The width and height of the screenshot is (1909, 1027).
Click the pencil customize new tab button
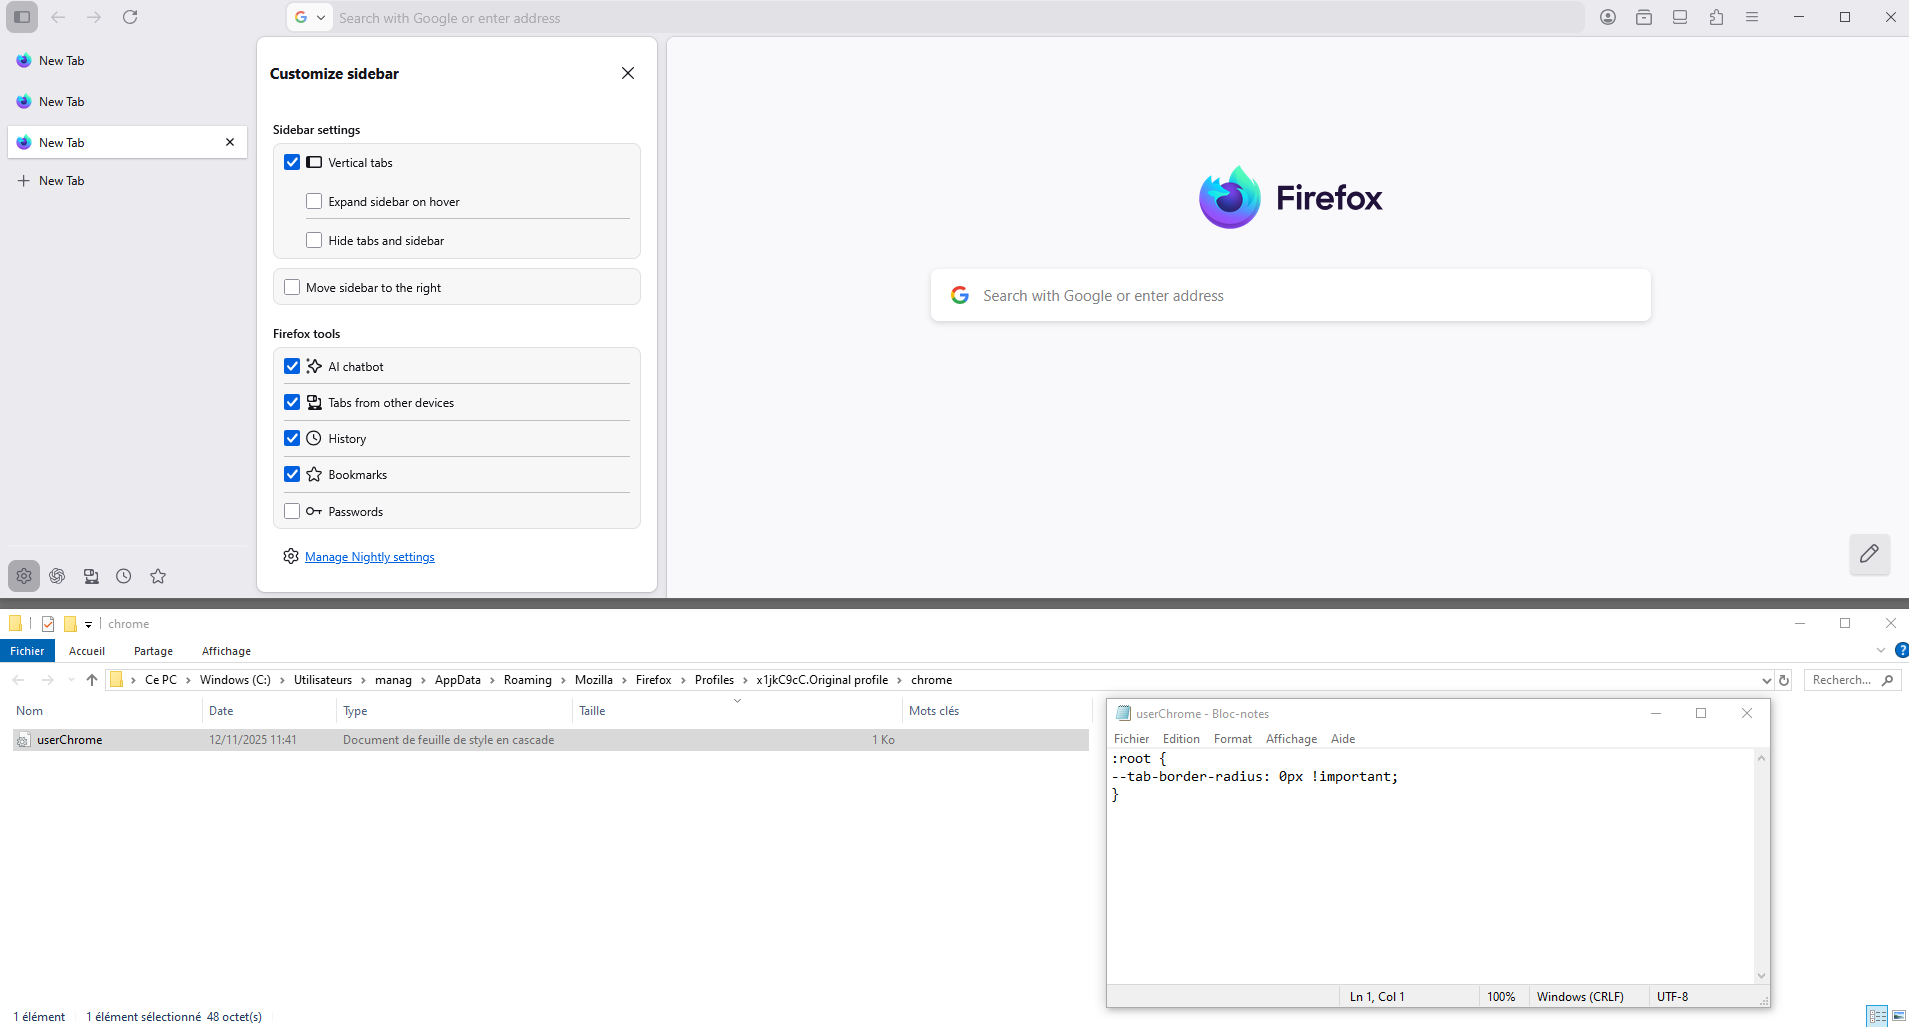tap(1869, 554)
